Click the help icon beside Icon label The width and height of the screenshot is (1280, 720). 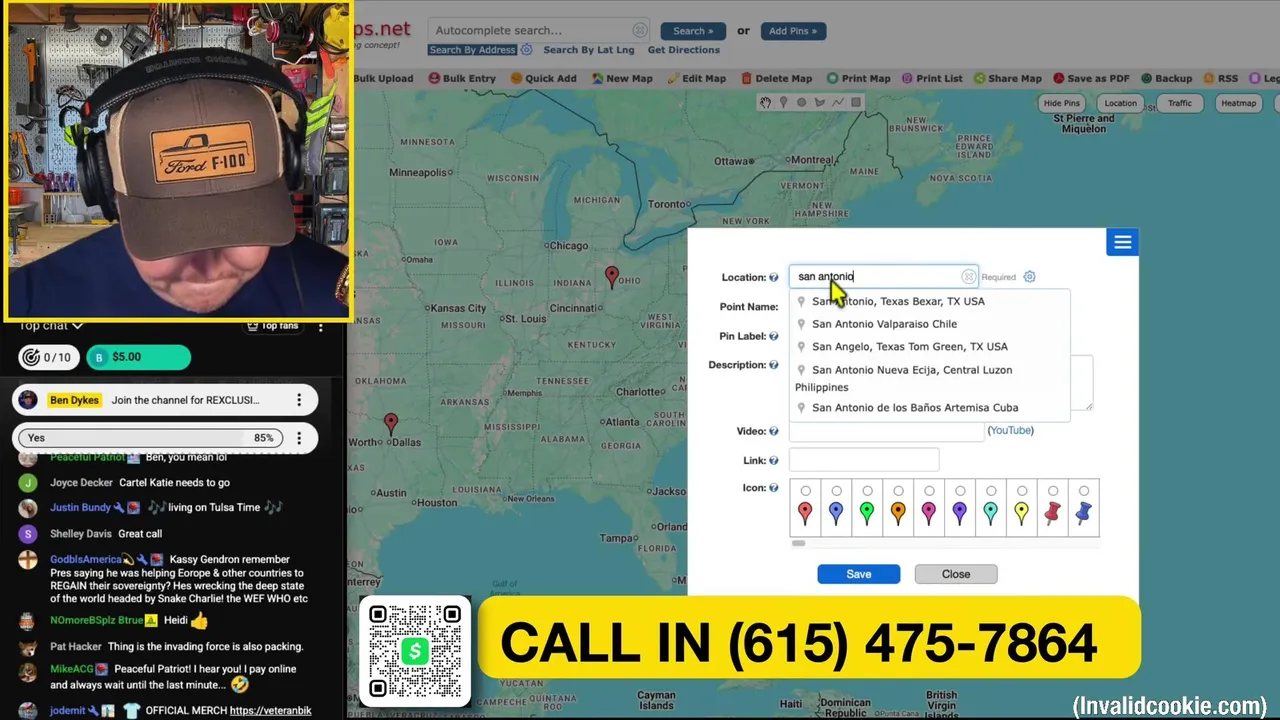point(774,488)
